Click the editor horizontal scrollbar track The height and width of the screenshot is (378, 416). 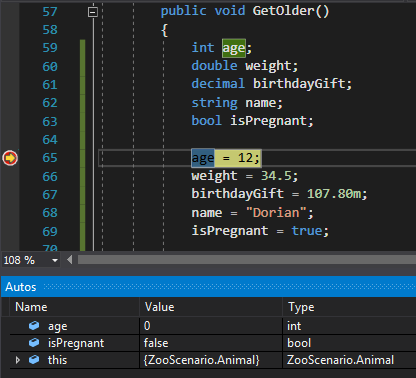tap(247, 260)
